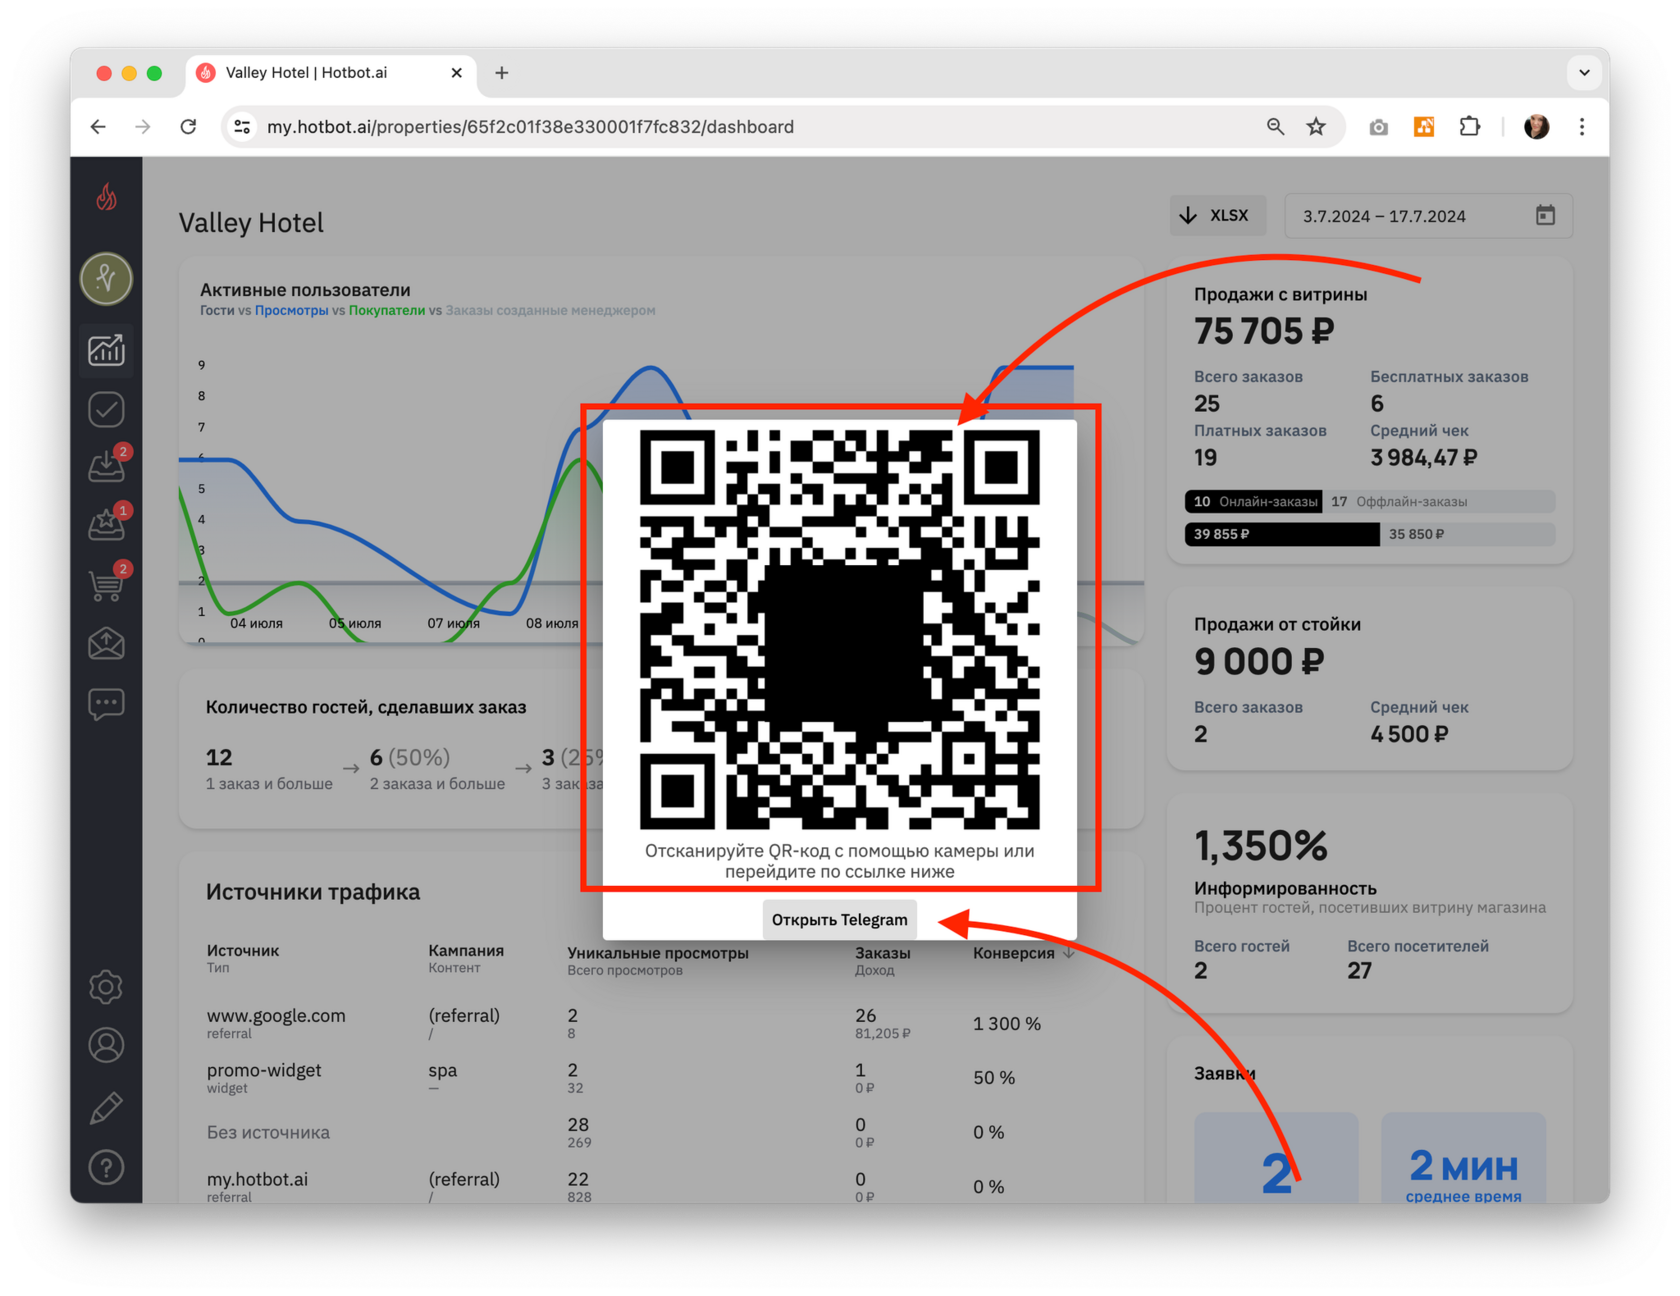Click the Открыть Telegram button
The image size is (1680, 1296).
point(839,920)
